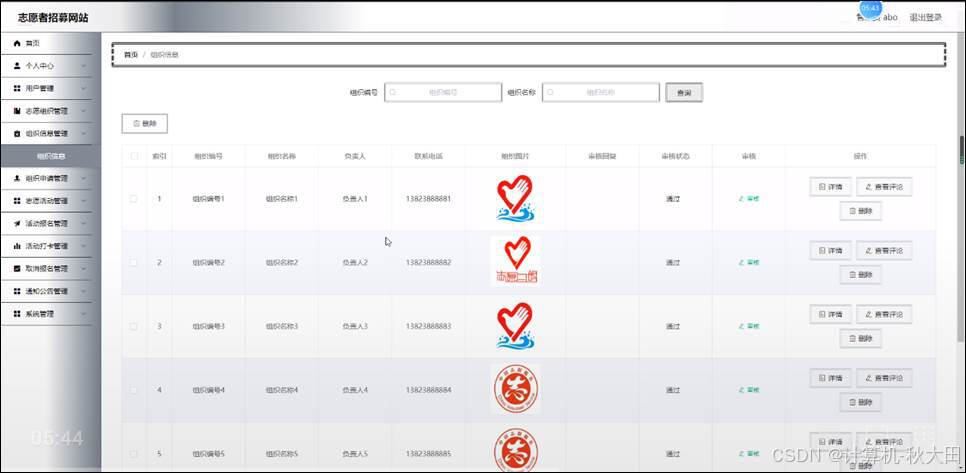The image size is (966, 473).
Task: Click phone number 13823888881
Action: click(428, 199)
